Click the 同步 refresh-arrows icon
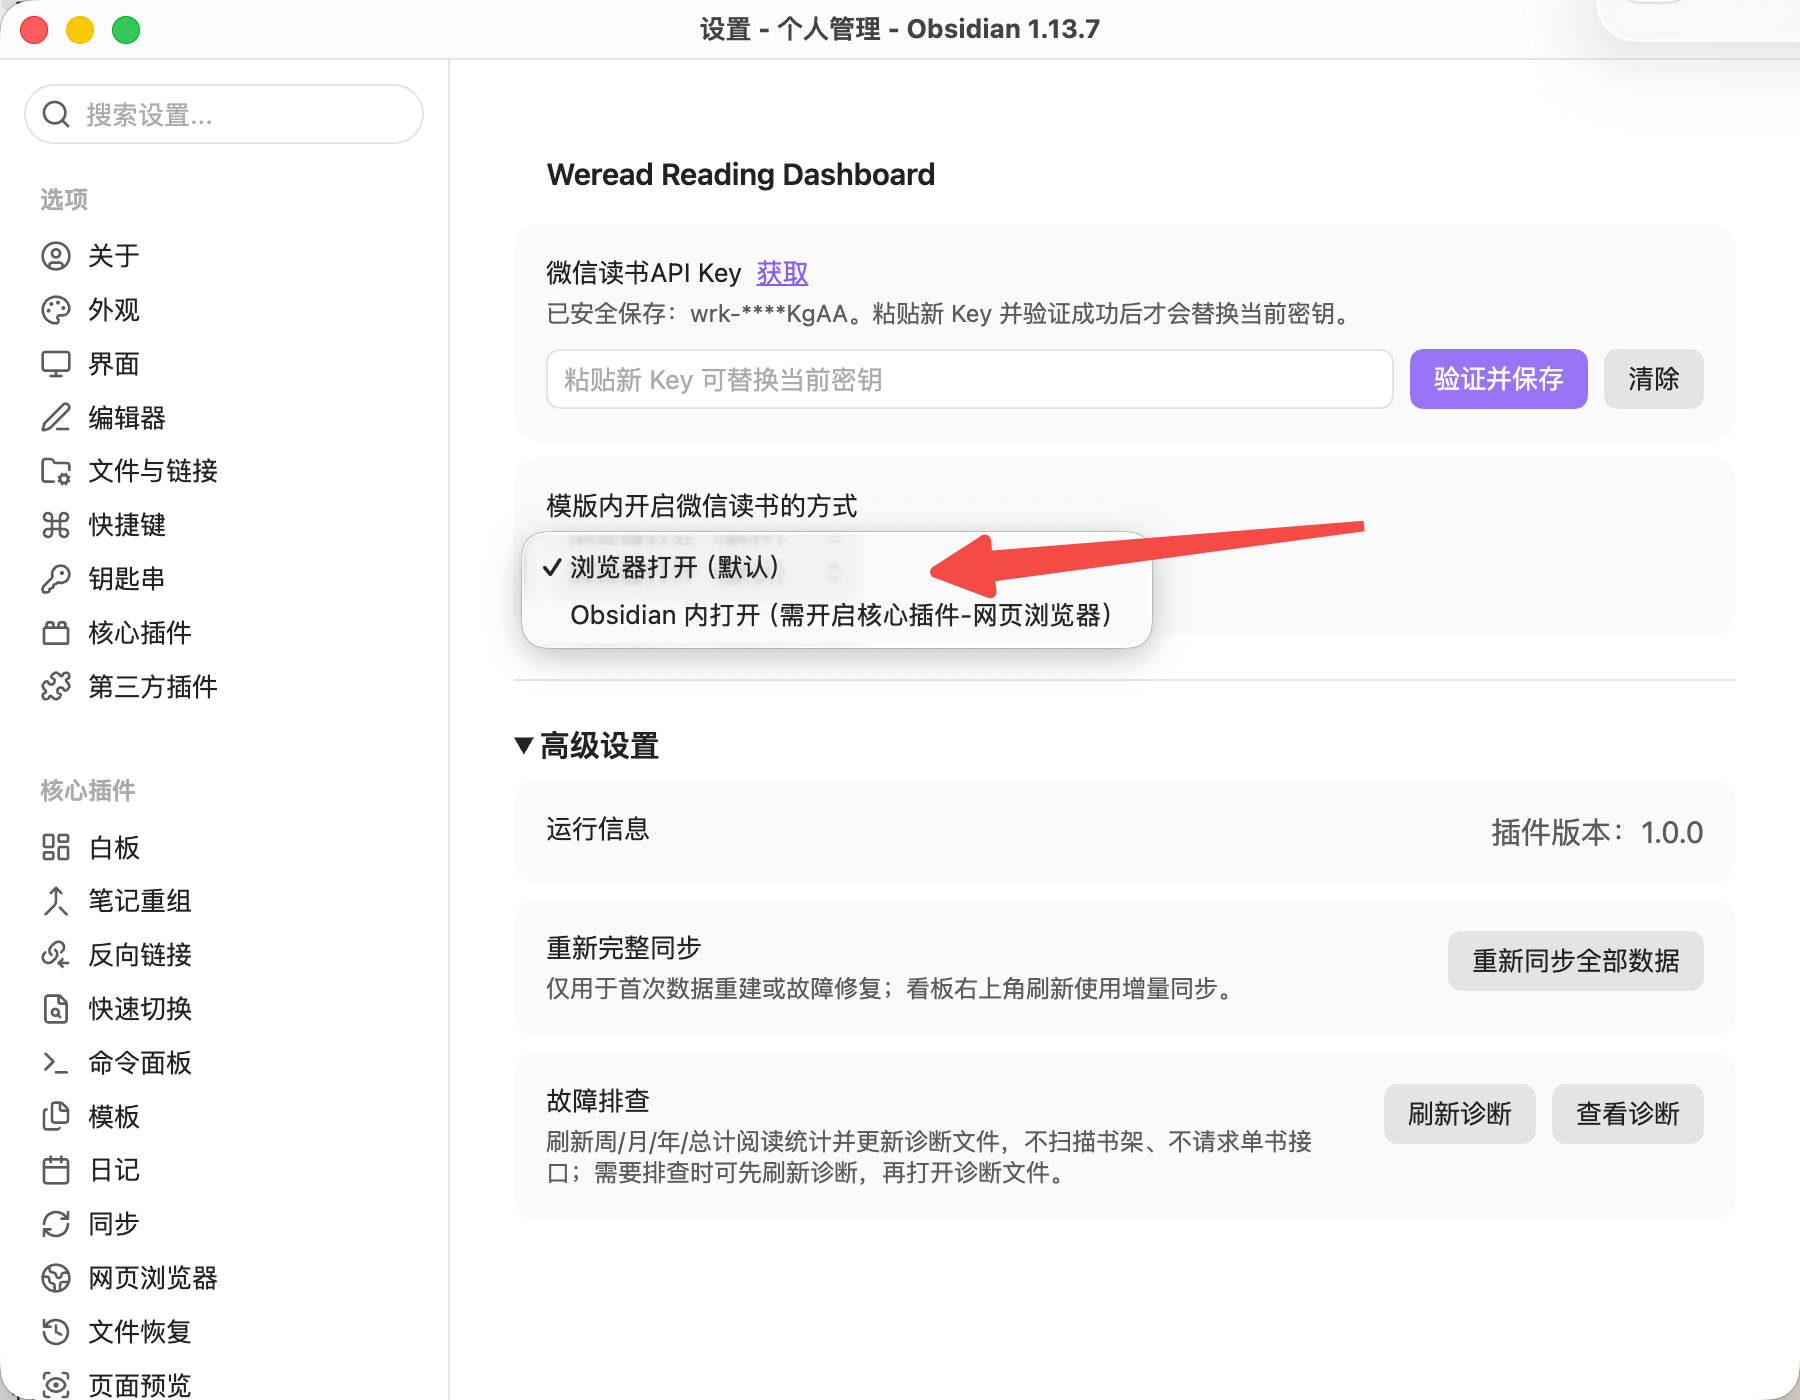1800x1400 pixels. pos(56,1224)
